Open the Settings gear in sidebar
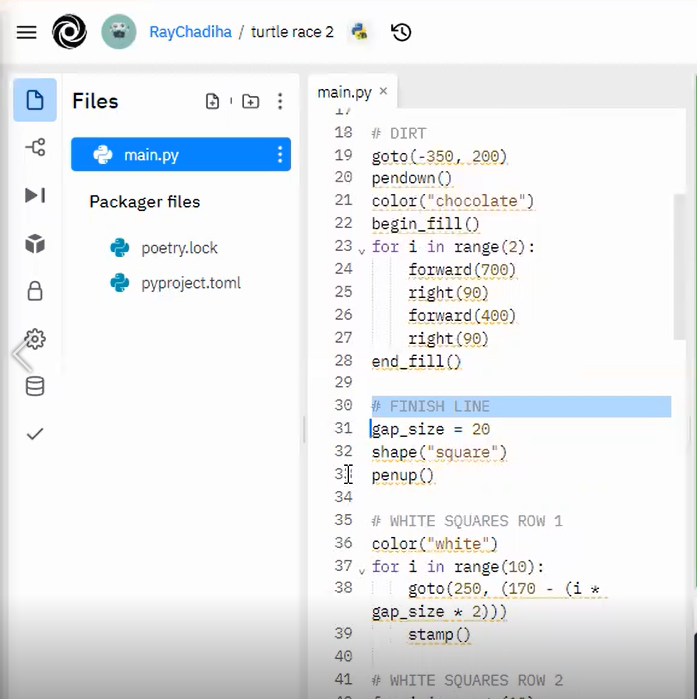Image resolution: width=697 pixels, height=699 pixels. click(35, 339)
